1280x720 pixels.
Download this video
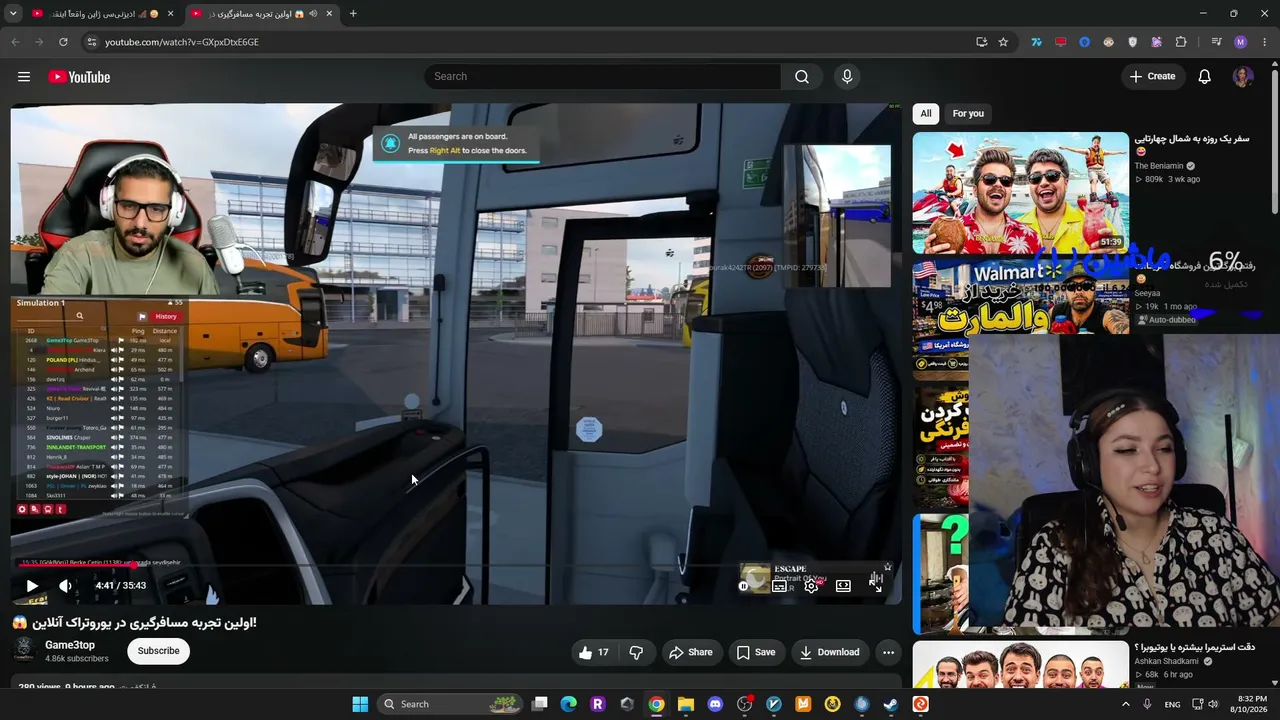(x=829, y=652)
